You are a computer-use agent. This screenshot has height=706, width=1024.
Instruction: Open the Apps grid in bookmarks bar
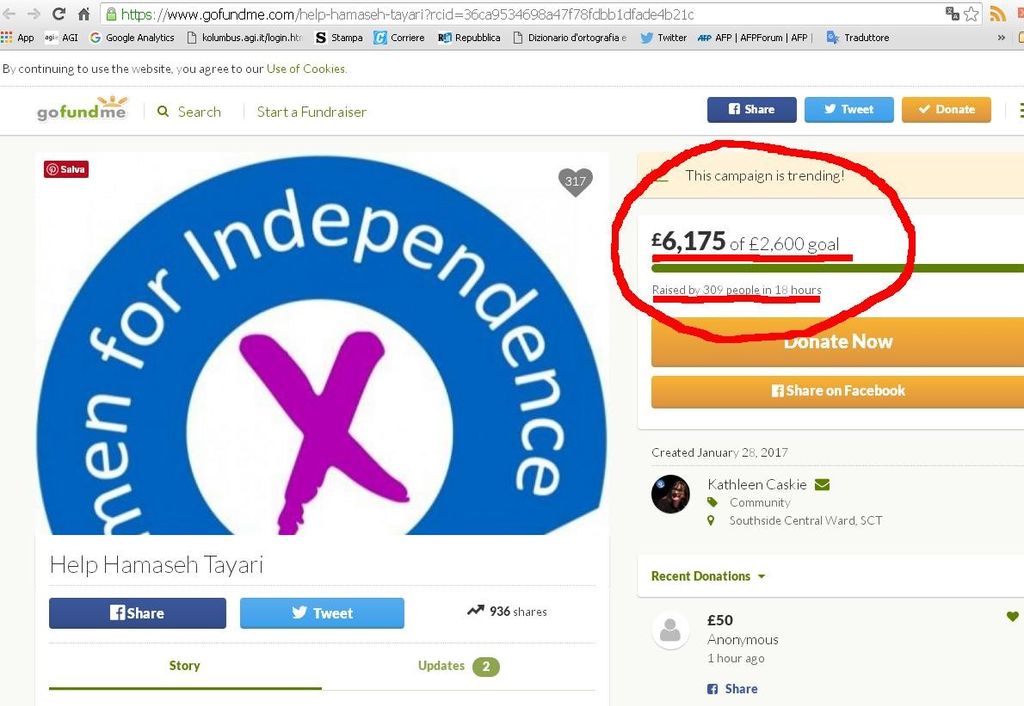click(18, 38)
